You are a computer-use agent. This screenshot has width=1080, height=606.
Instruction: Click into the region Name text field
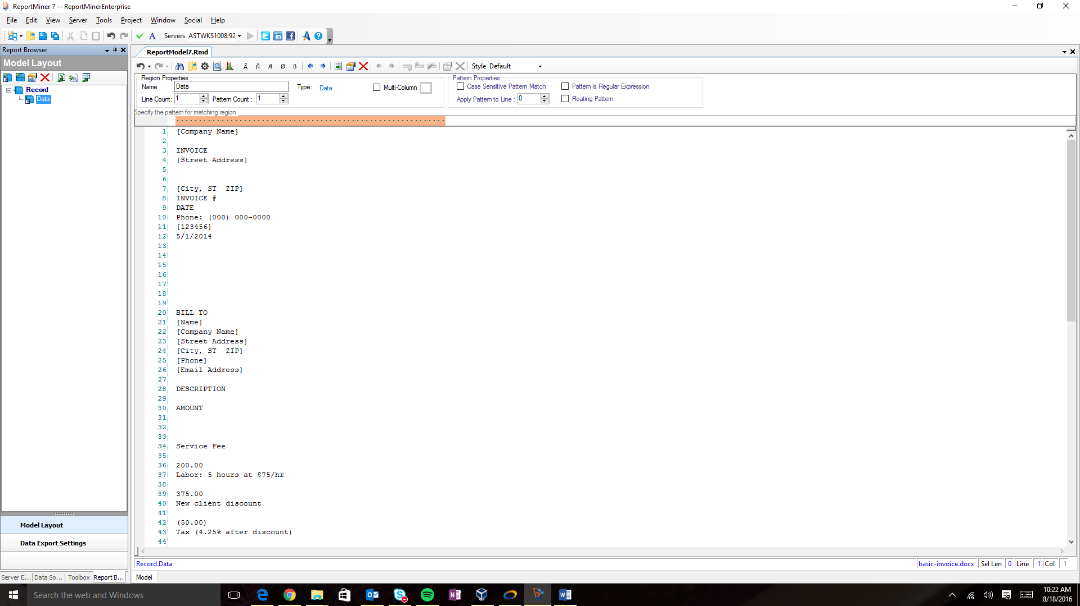(x=230, y=87)
